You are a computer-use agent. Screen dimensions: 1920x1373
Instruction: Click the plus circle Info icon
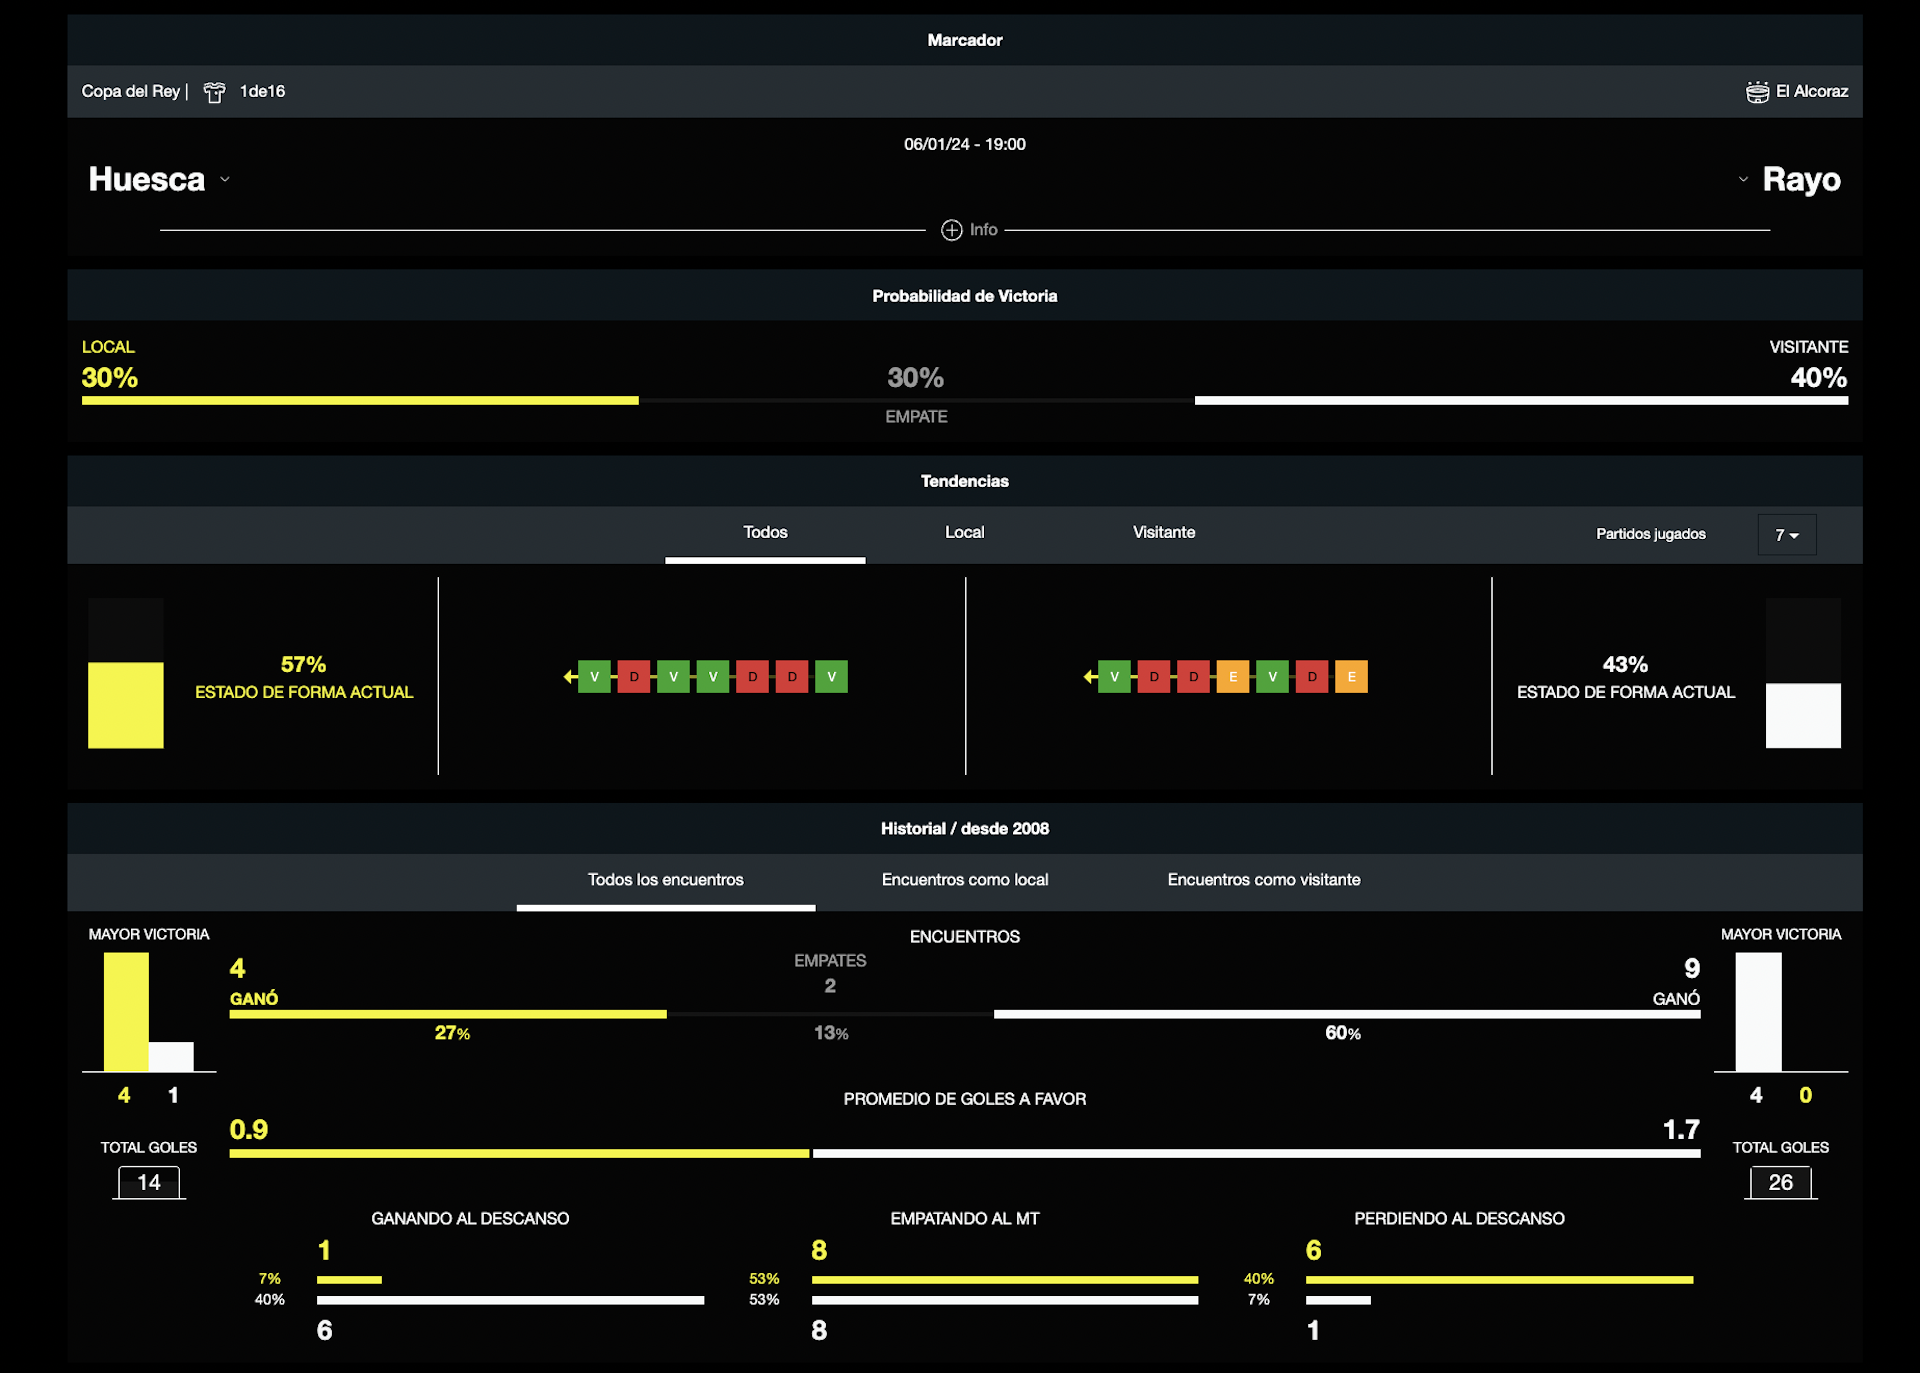(951, 230)
